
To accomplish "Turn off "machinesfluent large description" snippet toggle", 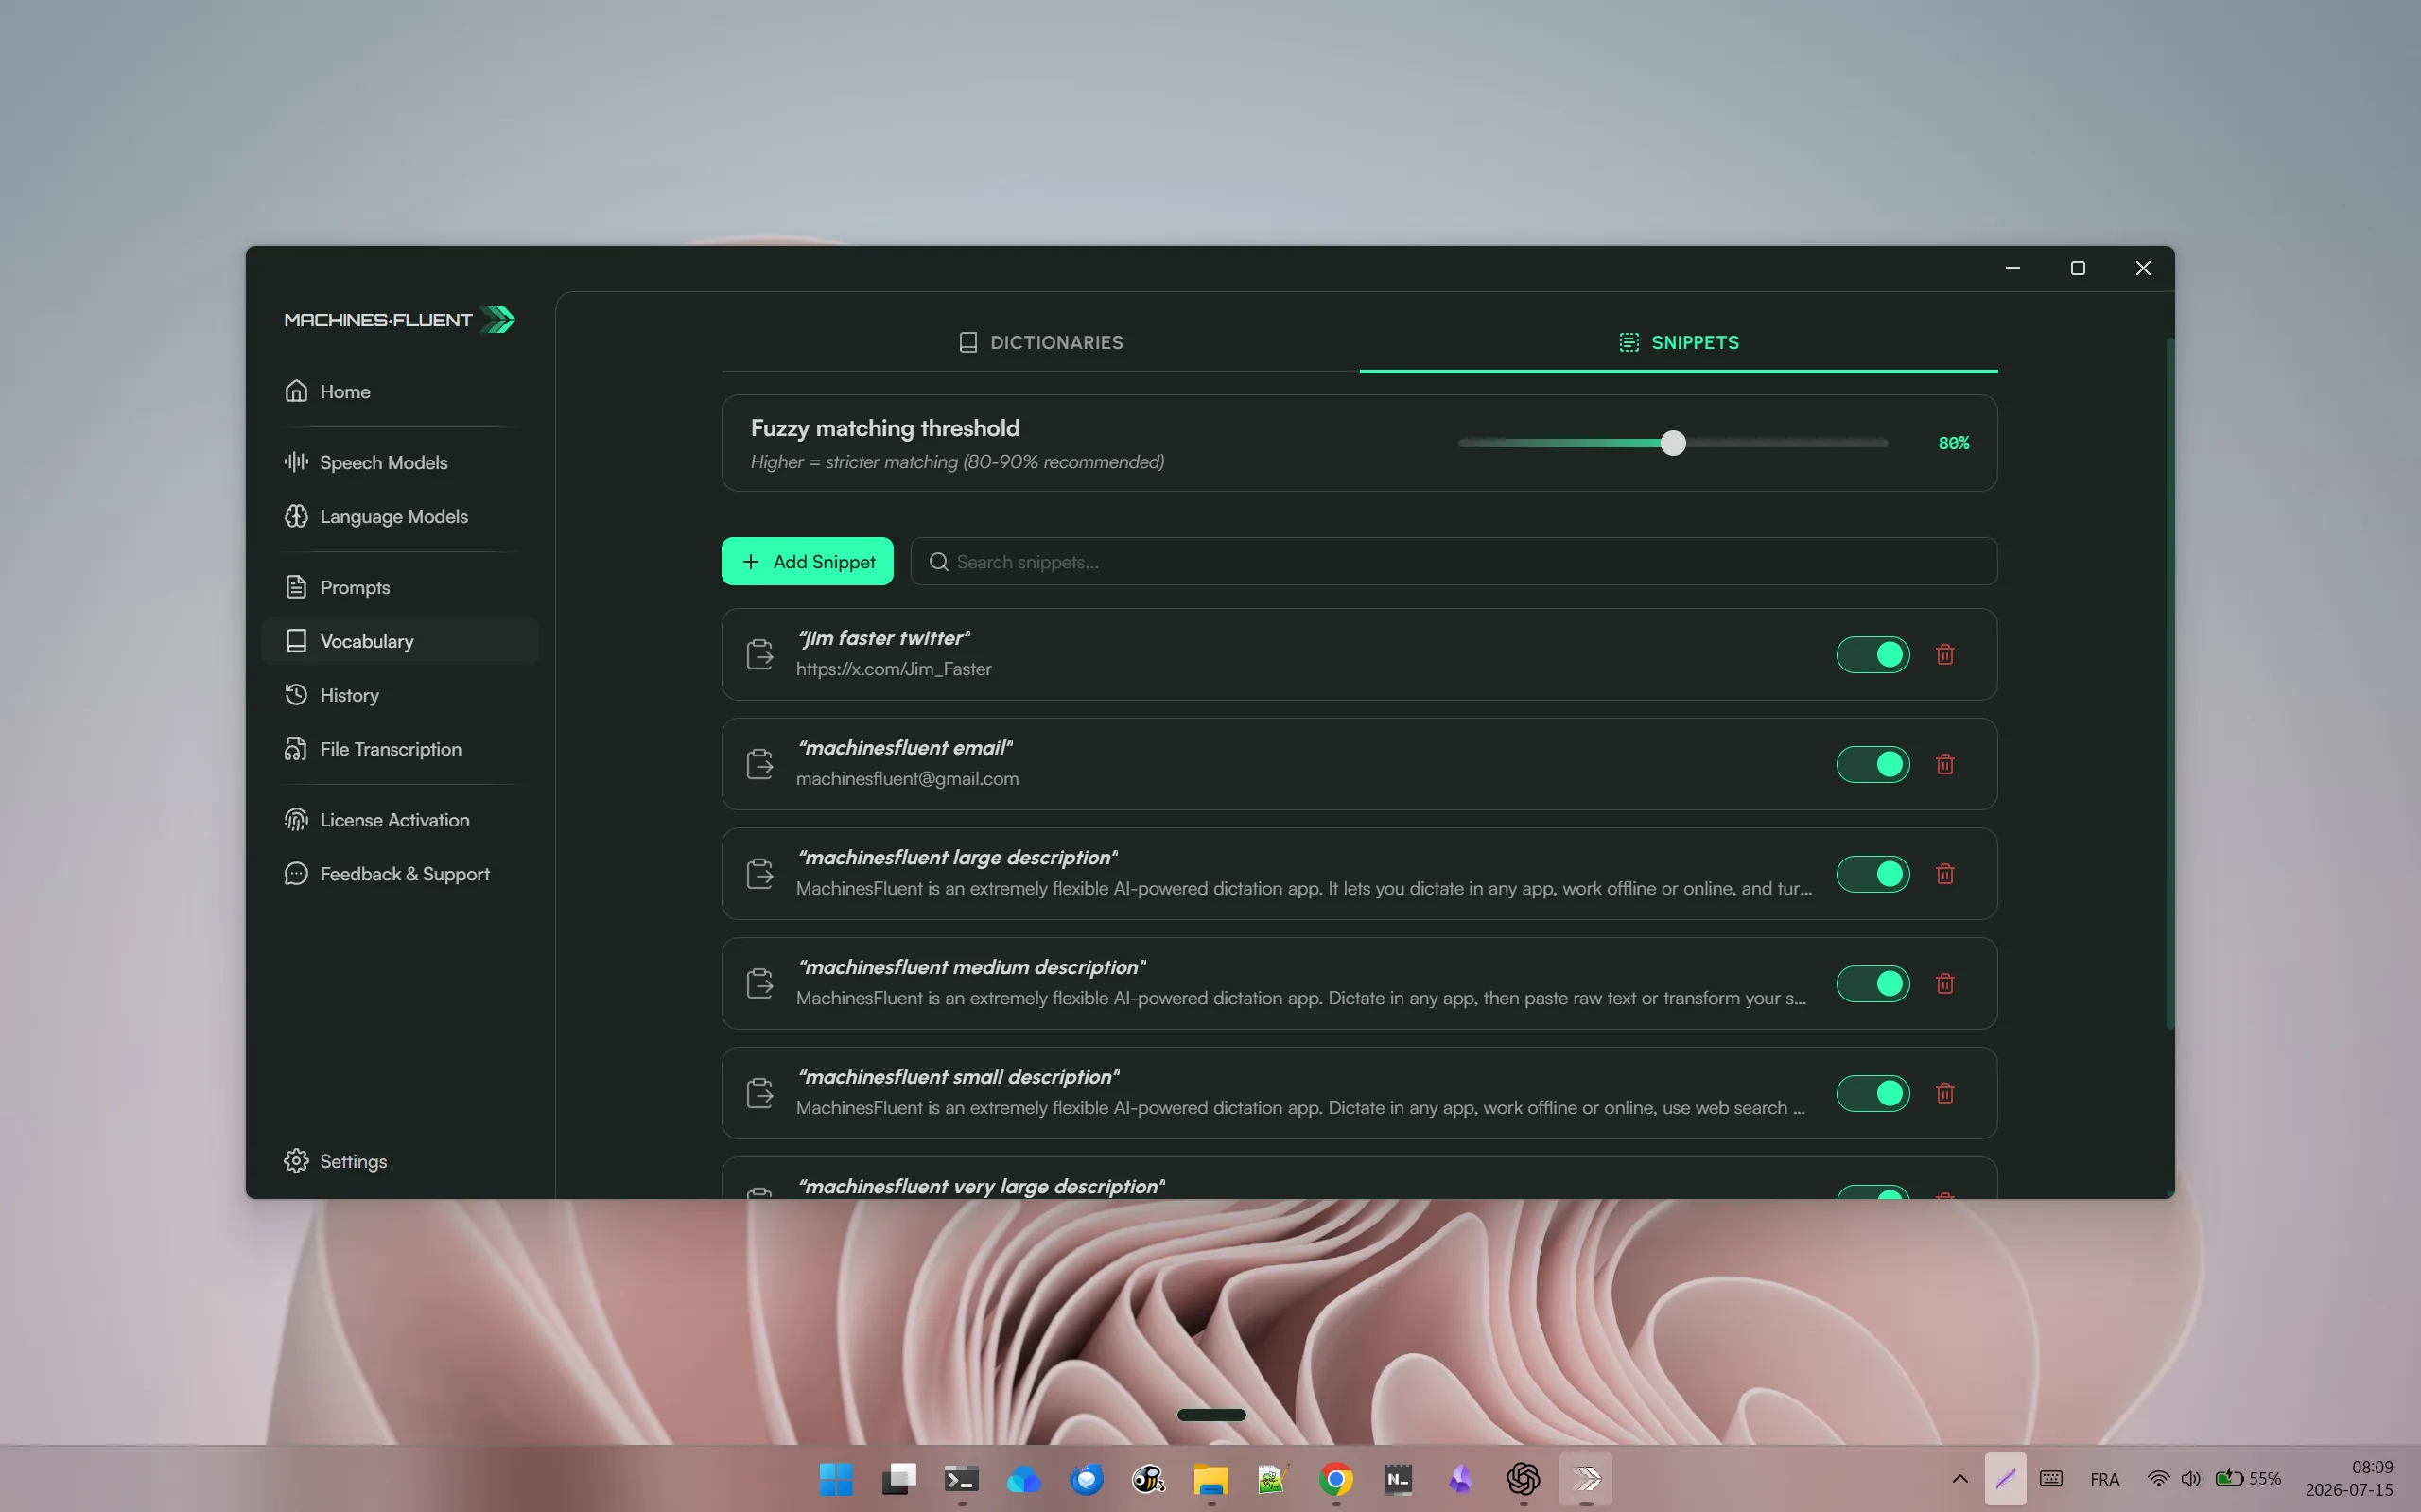I will (1873, 874).
